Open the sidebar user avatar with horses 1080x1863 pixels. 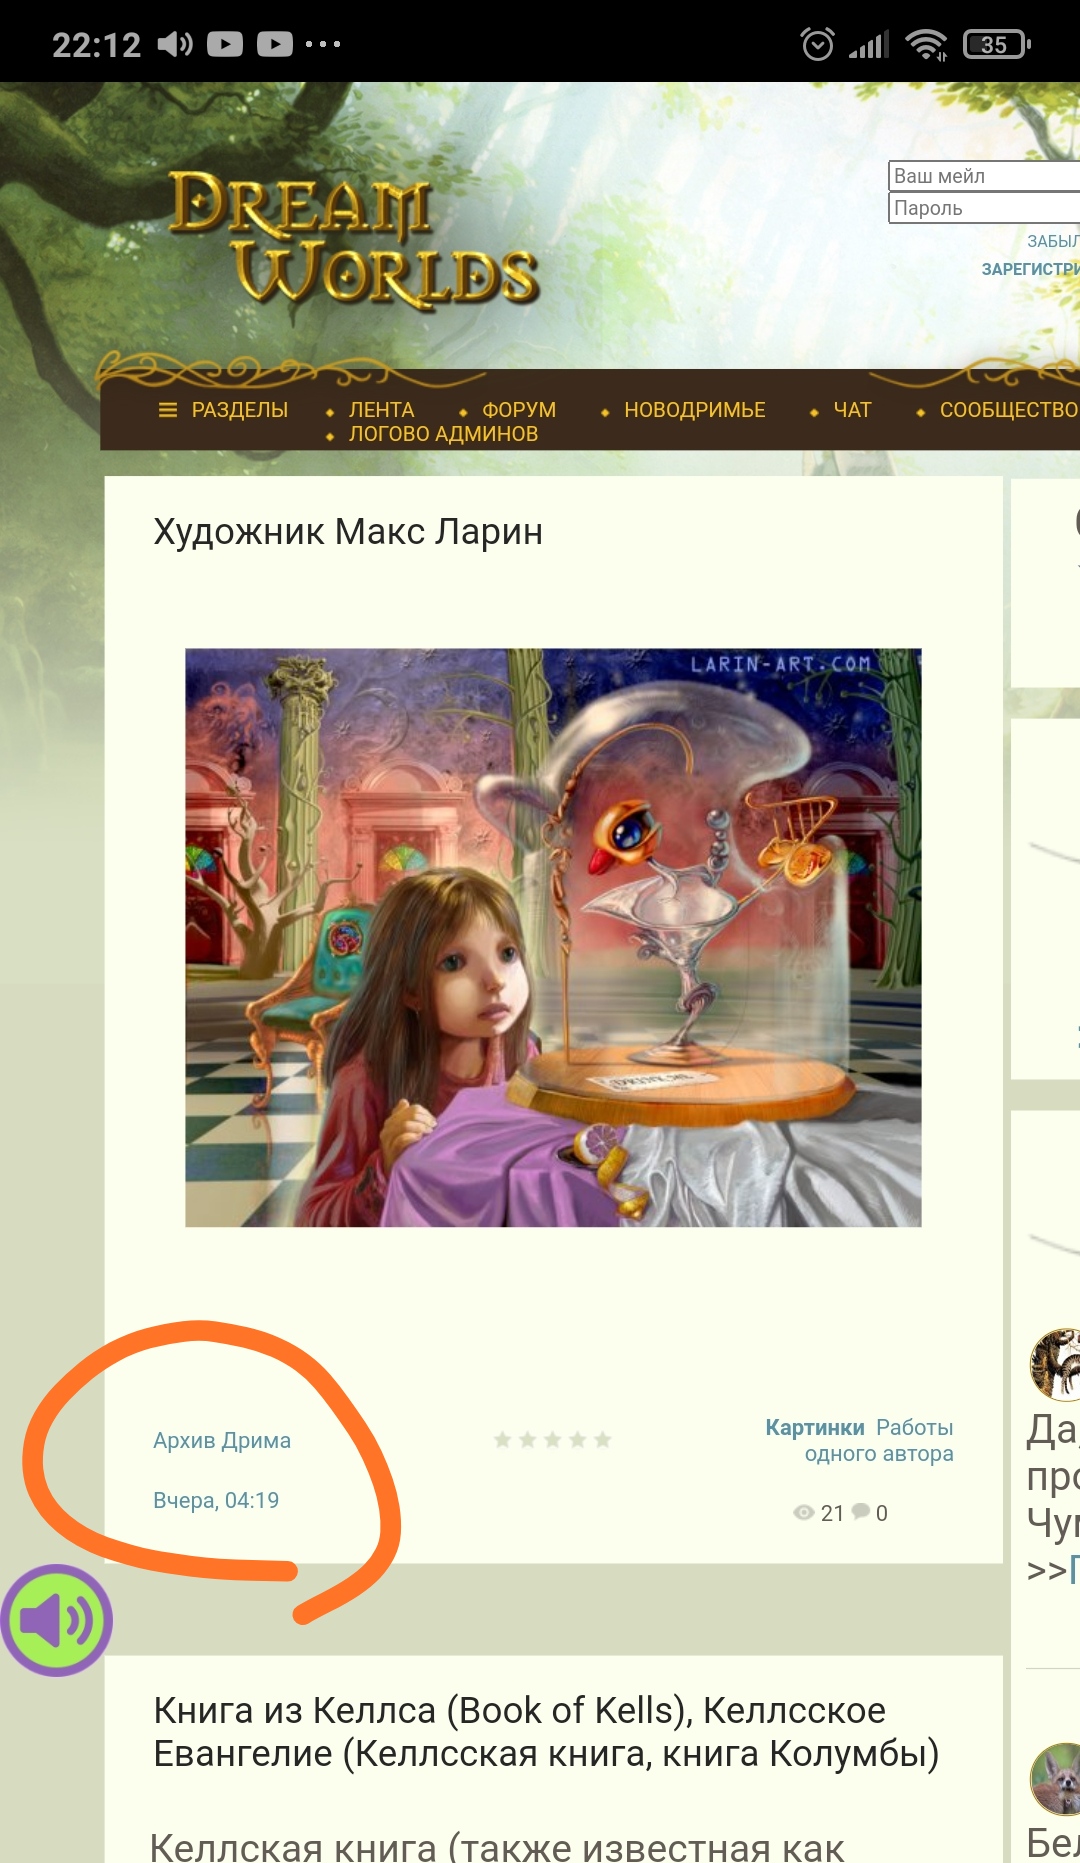(1055, 1364)
